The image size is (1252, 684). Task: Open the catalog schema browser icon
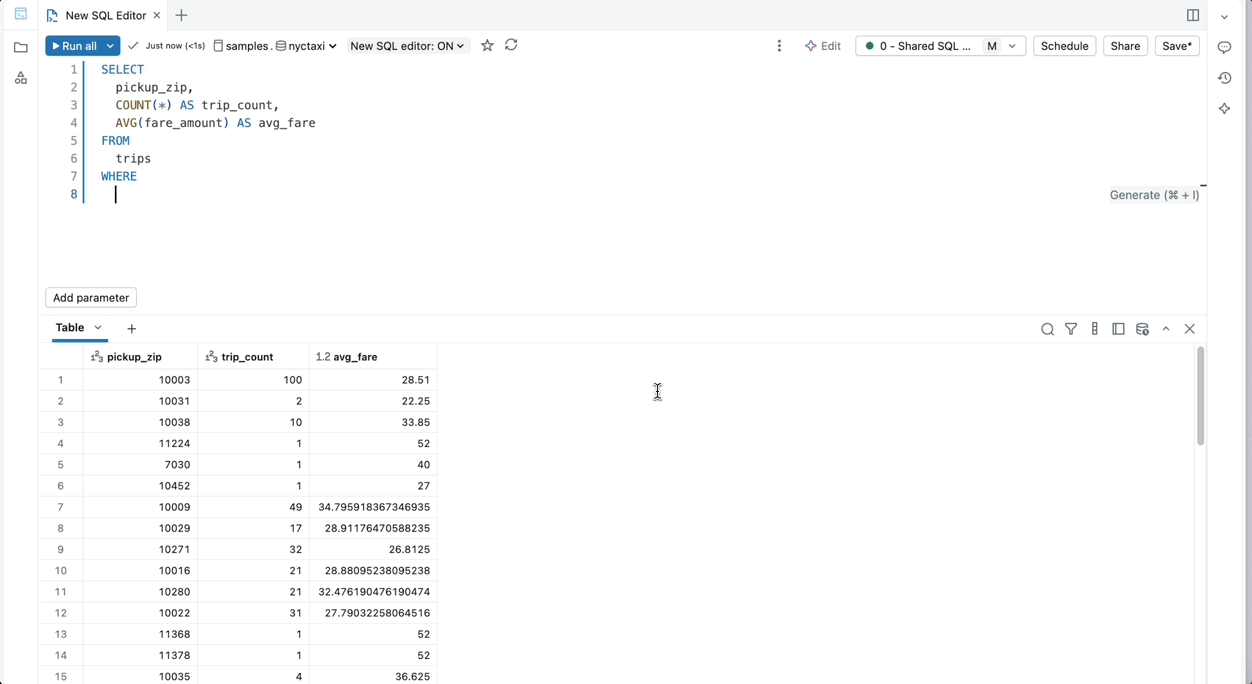[20, 78]
